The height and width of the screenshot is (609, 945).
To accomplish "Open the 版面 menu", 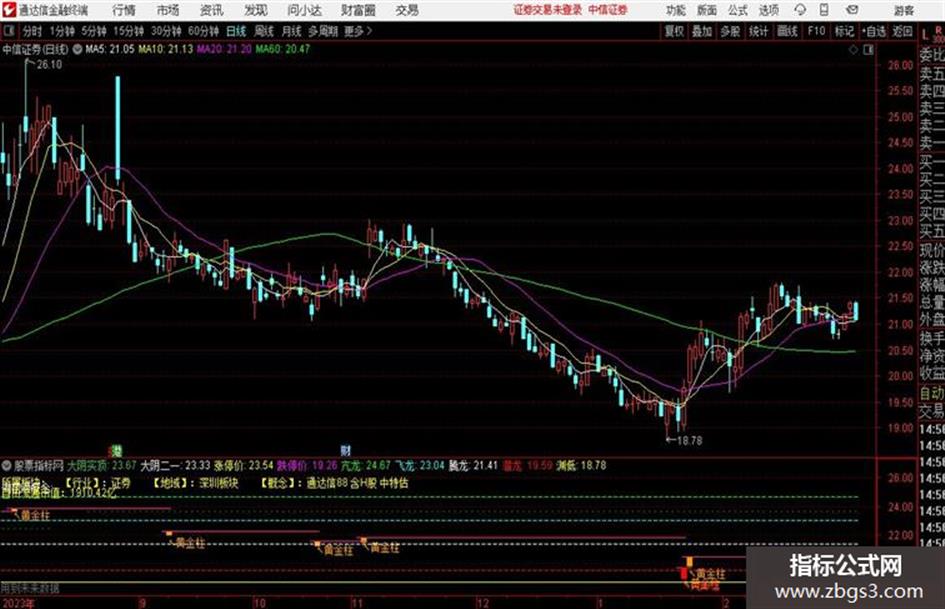I will 706,10.
